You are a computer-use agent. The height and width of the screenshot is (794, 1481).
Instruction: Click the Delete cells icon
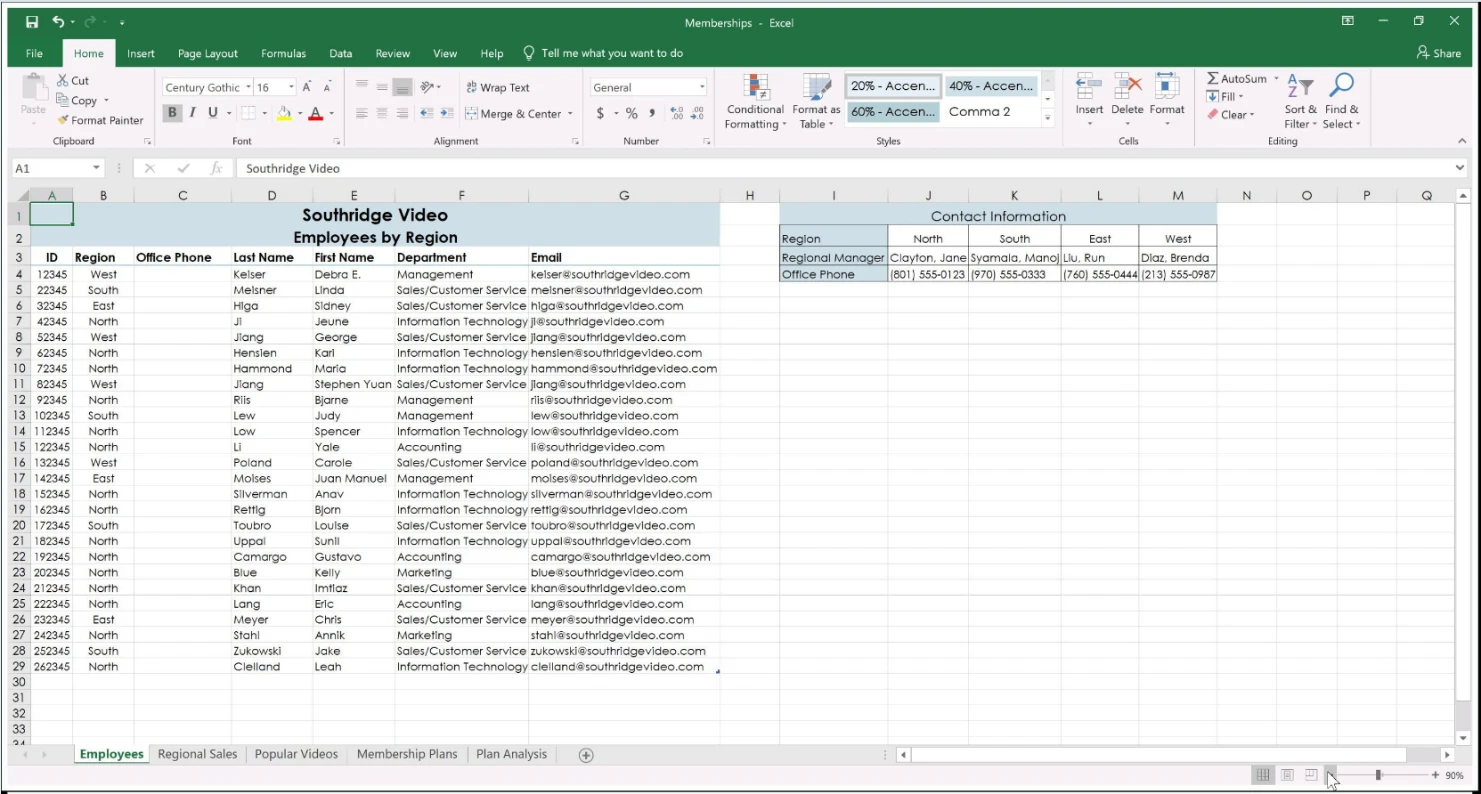pyautogui.click(x=1127, y=87)
